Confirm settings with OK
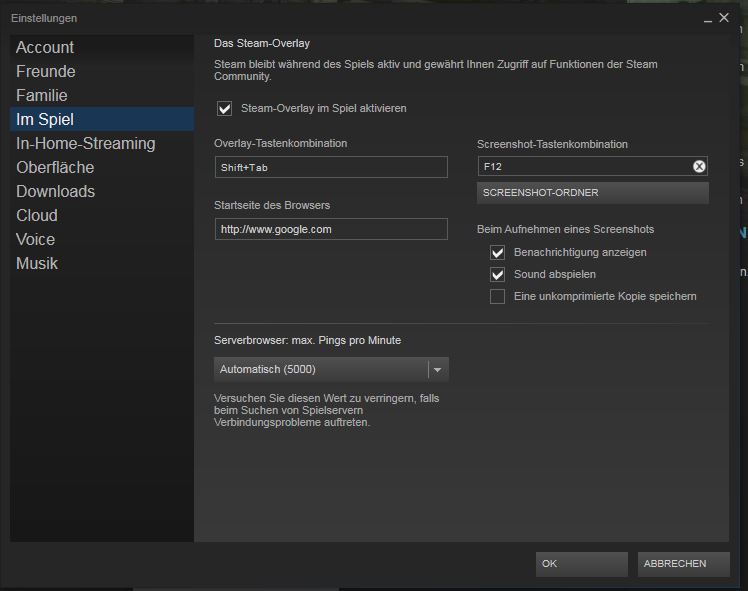The height and width of the screenshot is (591, 748). pyautogui.click(x=582, y=564)
